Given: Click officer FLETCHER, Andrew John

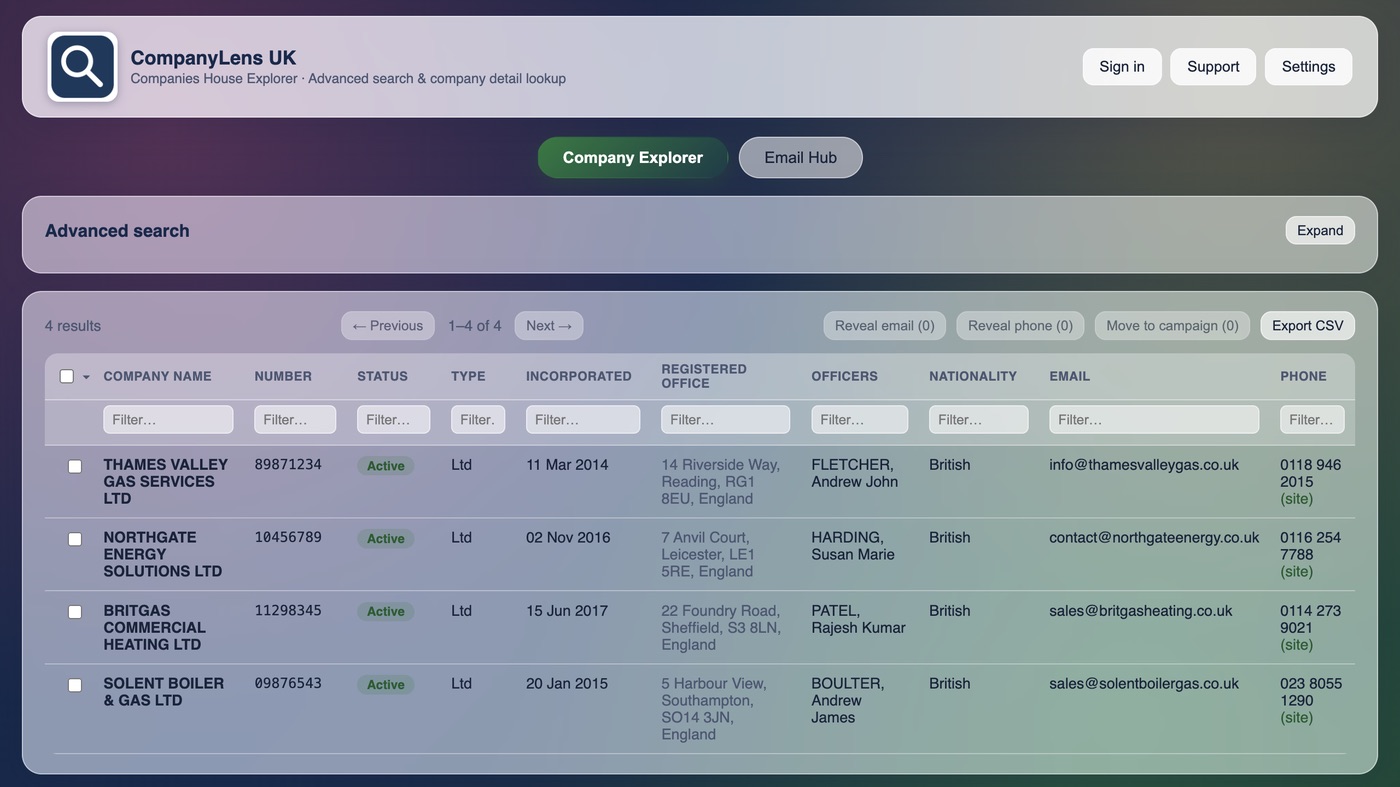Looking at the screenshot, I should 855,473.
